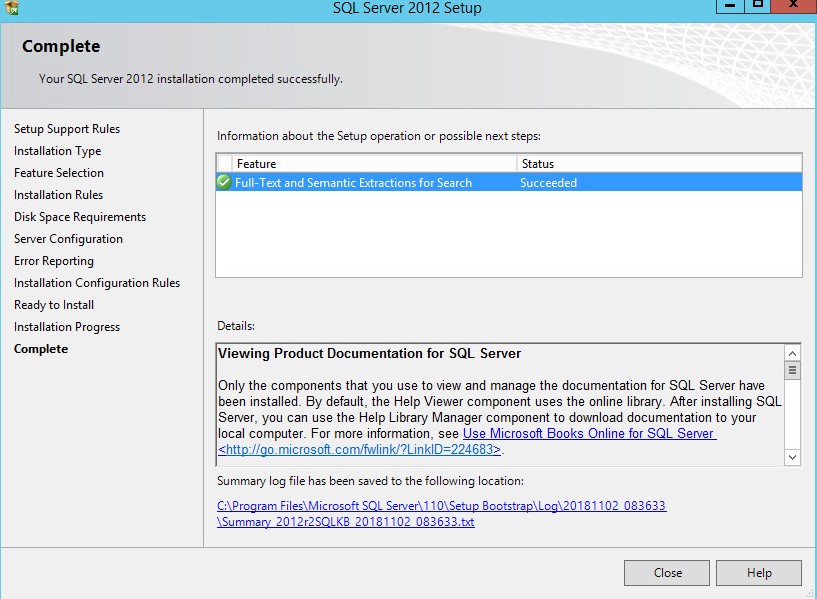Screen dimensions: 817x599
Task: Select the Installation Rules step
Action: coord(58,195)
